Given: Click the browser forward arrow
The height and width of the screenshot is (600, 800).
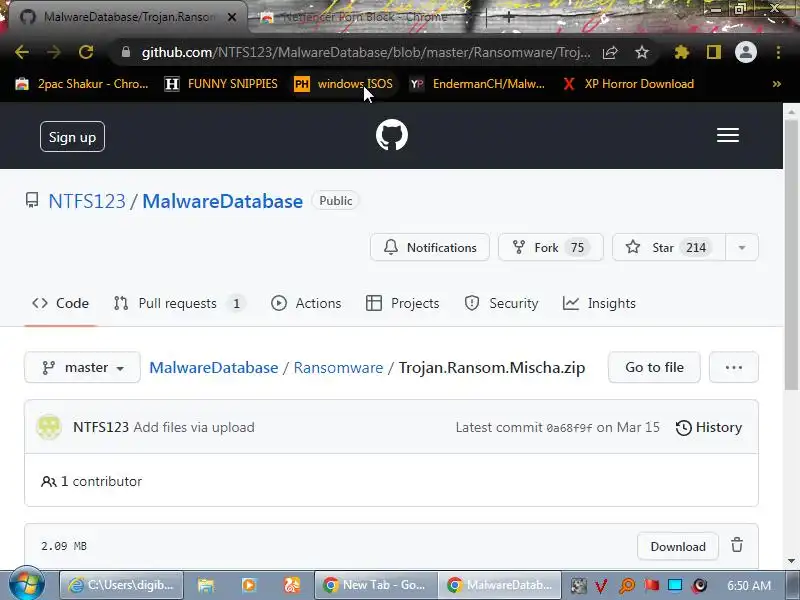Looking at the screenshot, I should [x=54, y=52].
